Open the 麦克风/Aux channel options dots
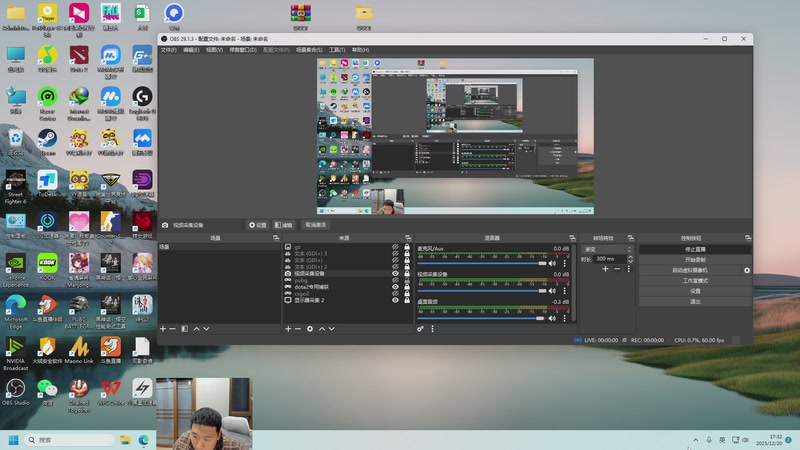The width and height of the screenshot is (800, 450). coord(564,263)
